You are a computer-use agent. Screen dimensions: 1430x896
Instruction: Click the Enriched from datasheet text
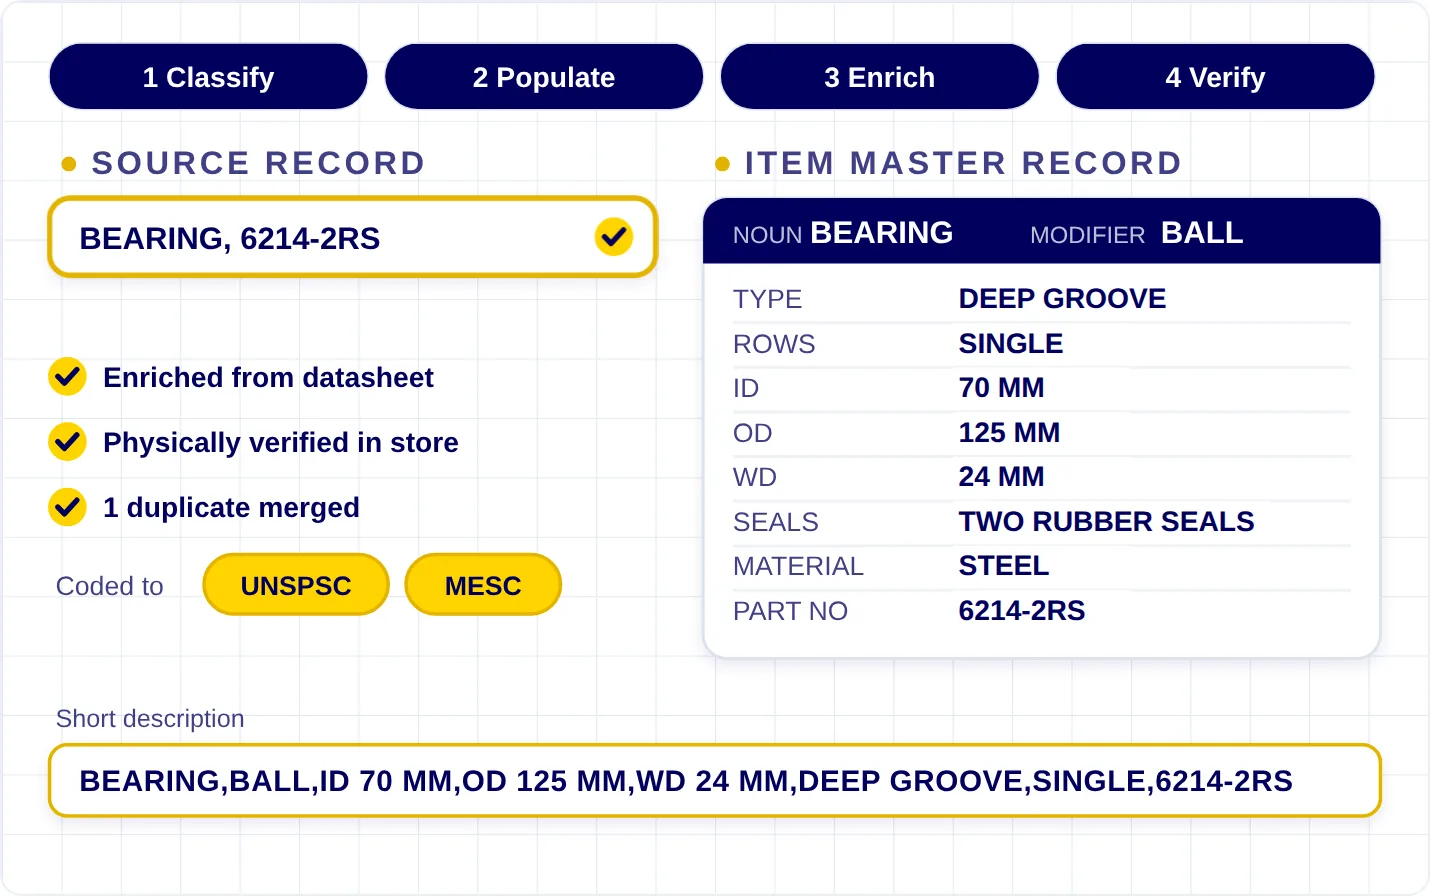(x=268, y=378)
